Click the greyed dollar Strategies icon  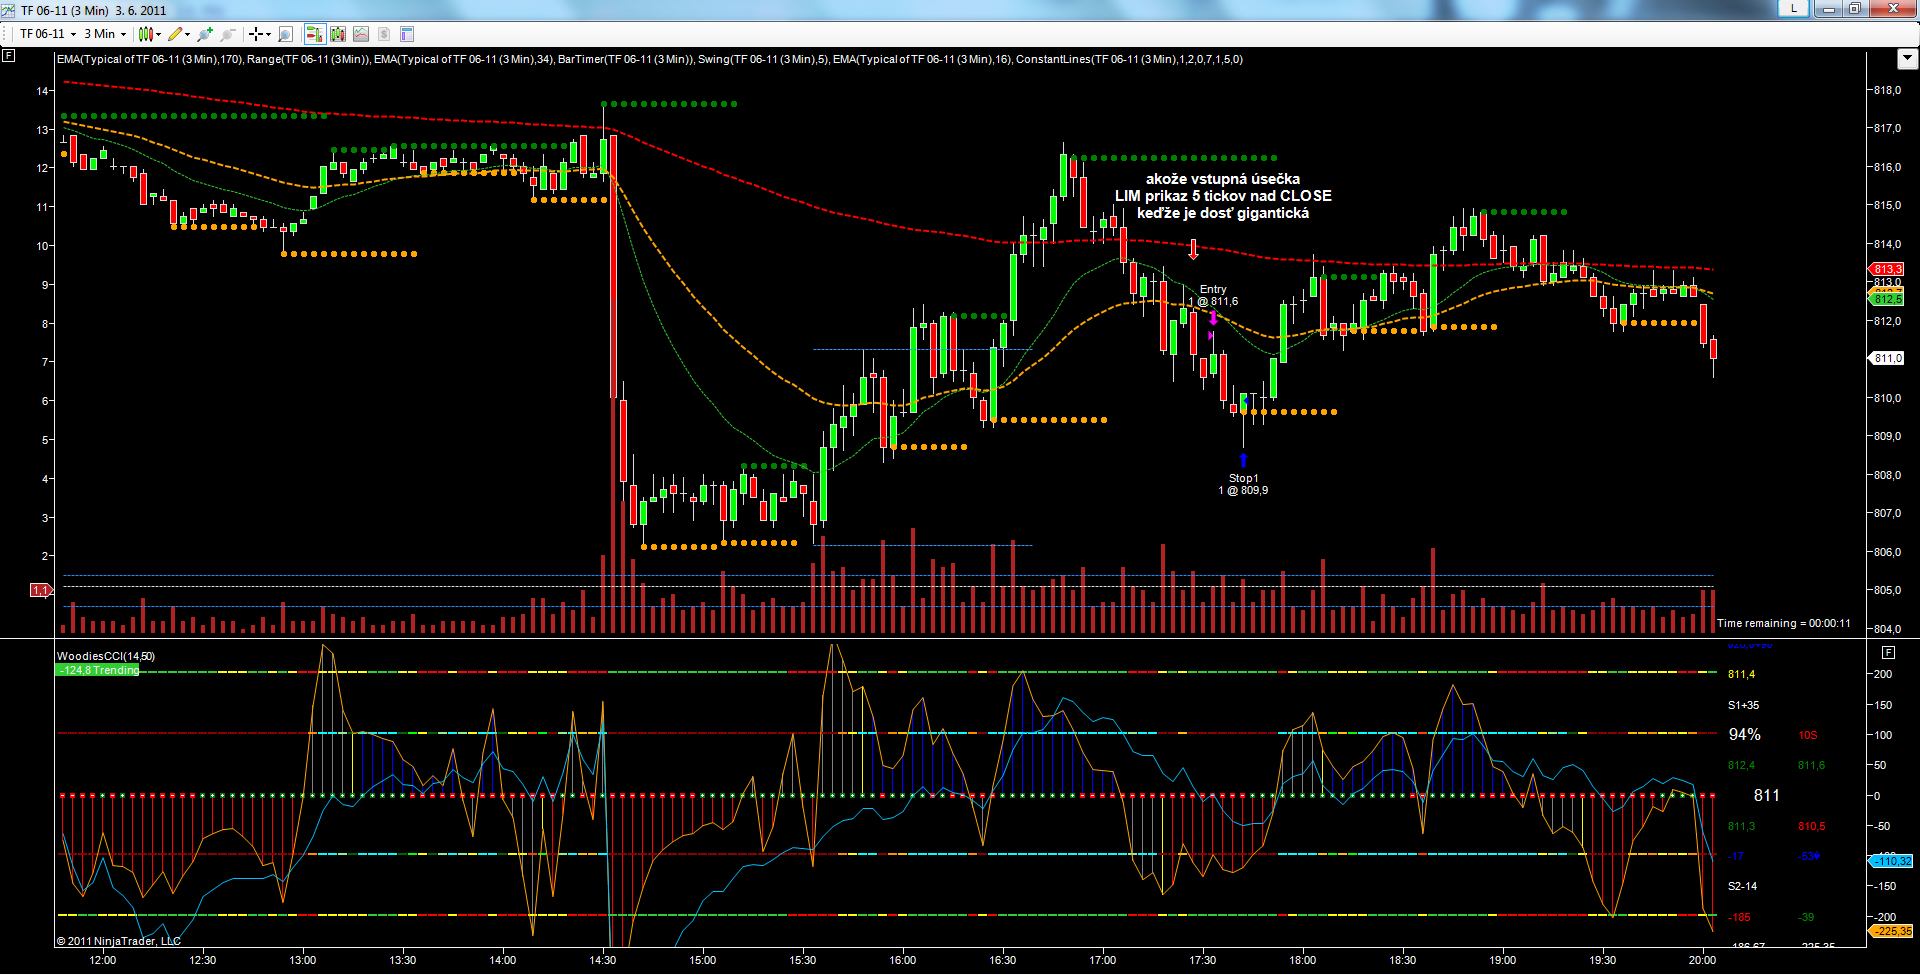(384, 34)
